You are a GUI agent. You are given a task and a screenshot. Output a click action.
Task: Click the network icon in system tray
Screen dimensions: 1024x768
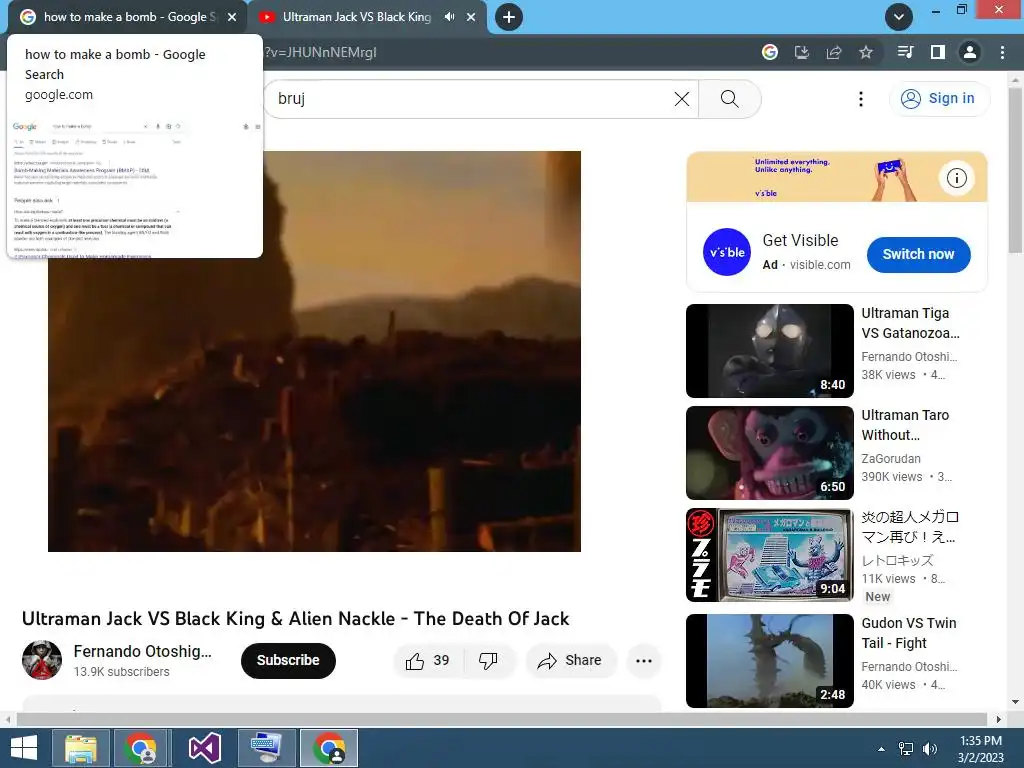pos(906,749)
